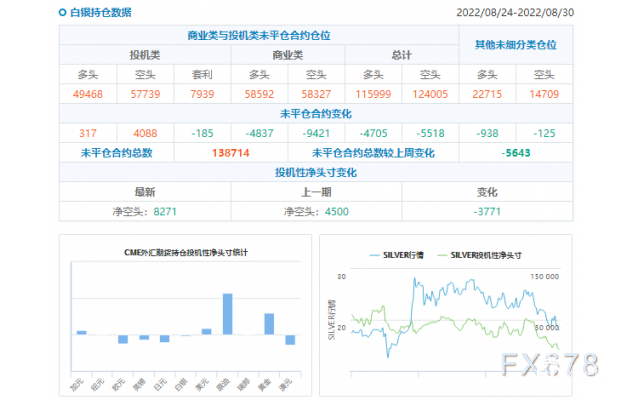
Task: Click the 白银持仓数据 heading
Action: [100, 13]
